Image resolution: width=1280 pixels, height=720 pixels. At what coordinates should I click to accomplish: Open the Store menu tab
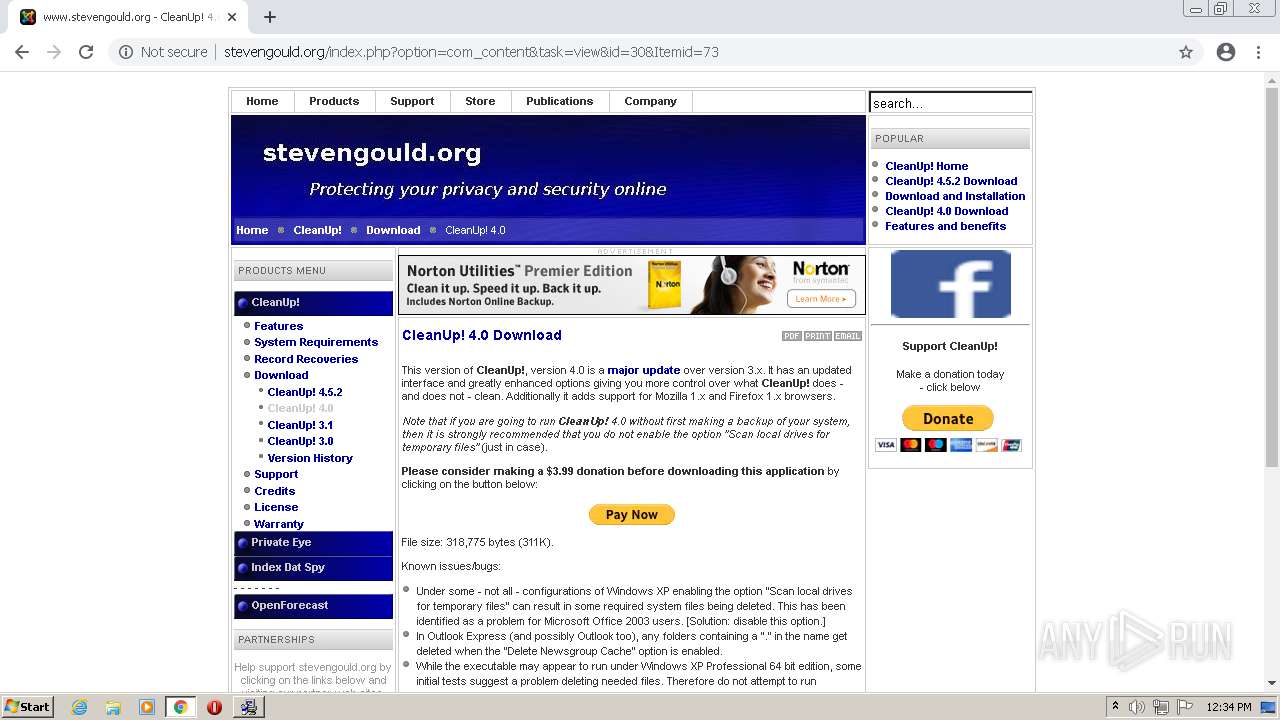(x=480, y=101)
